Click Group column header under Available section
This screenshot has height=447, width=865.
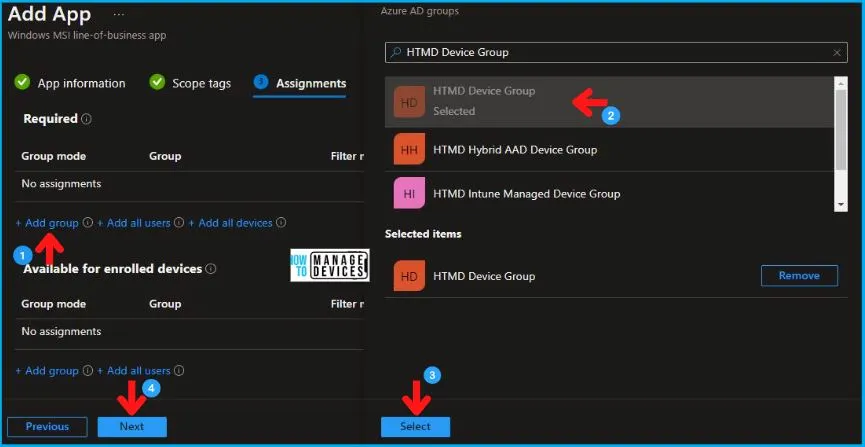165,304
